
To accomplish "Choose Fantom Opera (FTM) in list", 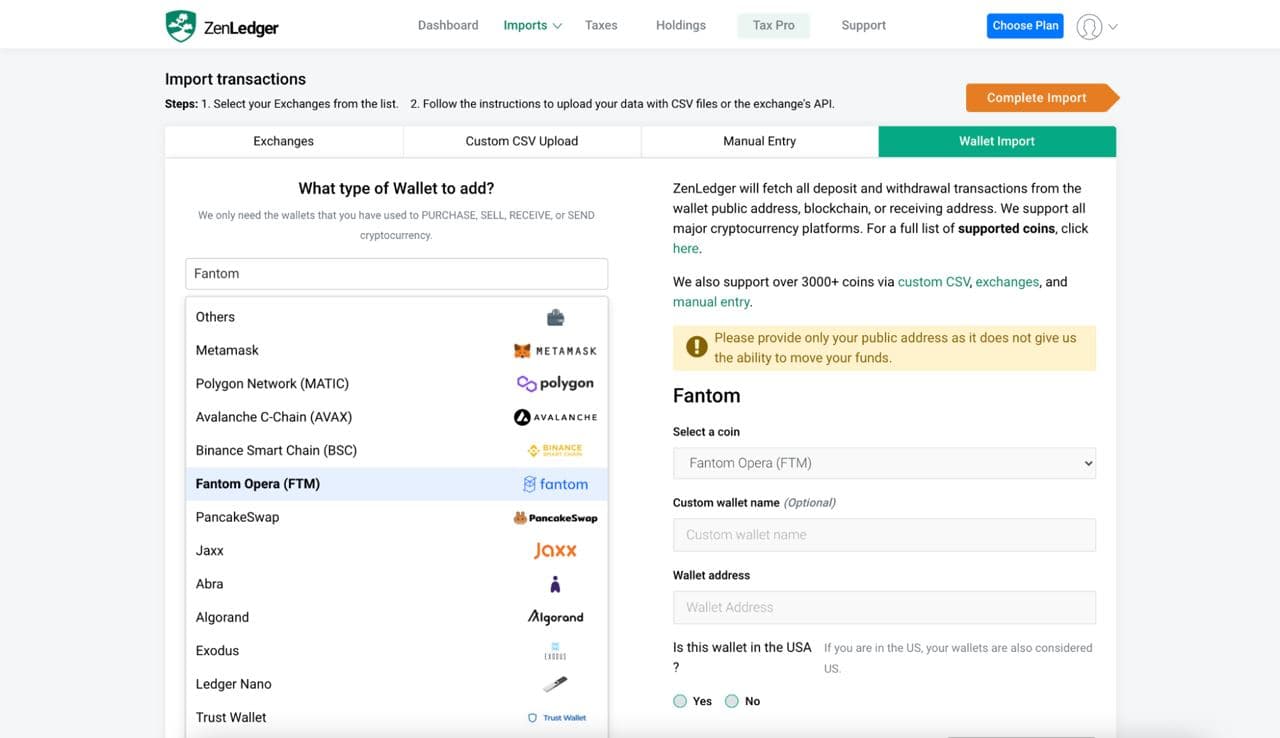I will (x=397, y=484).
